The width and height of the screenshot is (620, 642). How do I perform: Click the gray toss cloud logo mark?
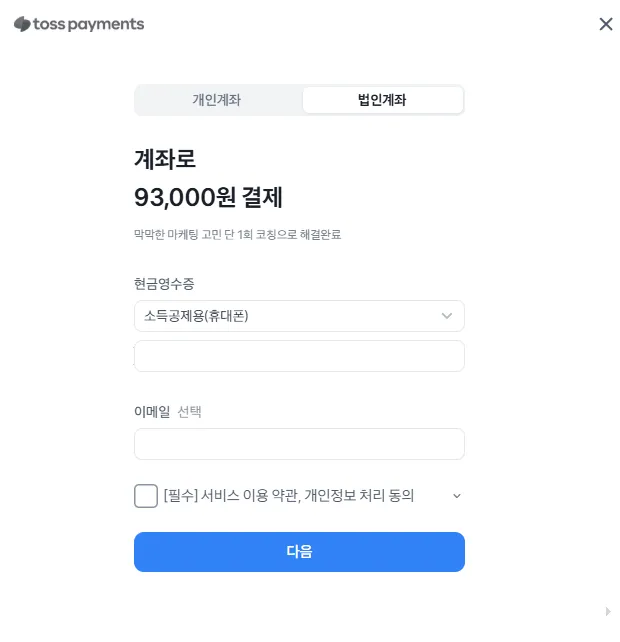(x=22, y=24)
